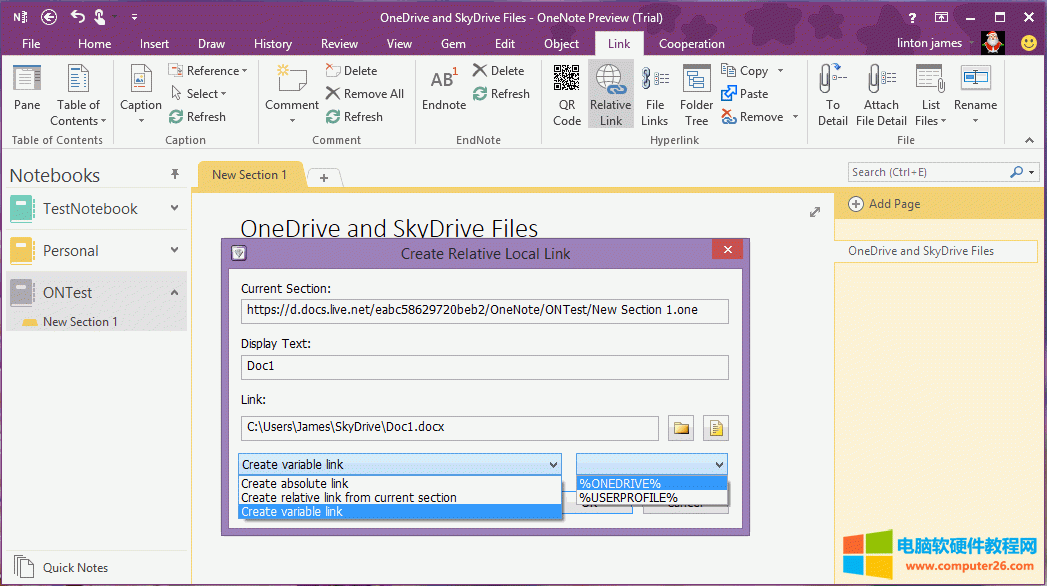The width and height of the screenshot is (1047, 586).
Task: Choose Create absolute link option
Action: coord(295,484)
